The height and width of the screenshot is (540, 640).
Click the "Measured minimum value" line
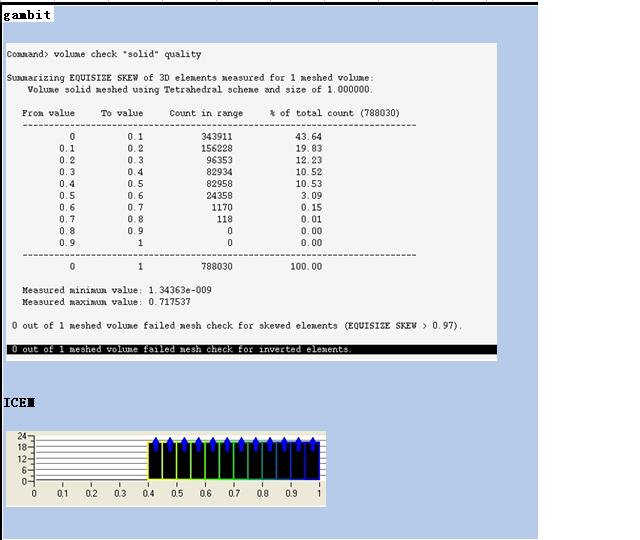click(x=116, y=290)
